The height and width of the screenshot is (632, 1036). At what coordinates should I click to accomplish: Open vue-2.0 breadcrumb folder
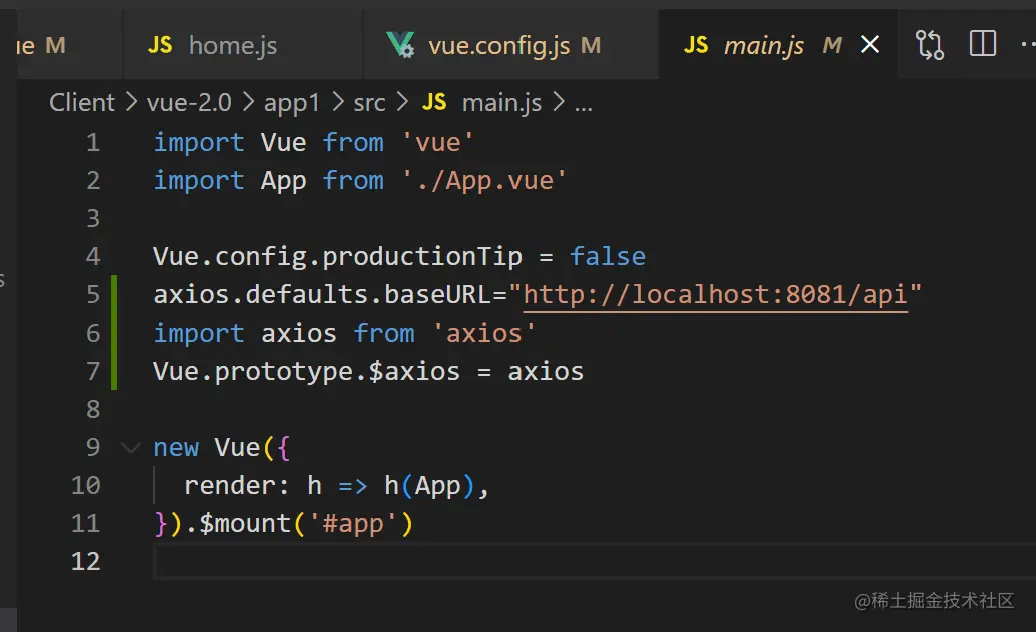[x=189, y=102]
